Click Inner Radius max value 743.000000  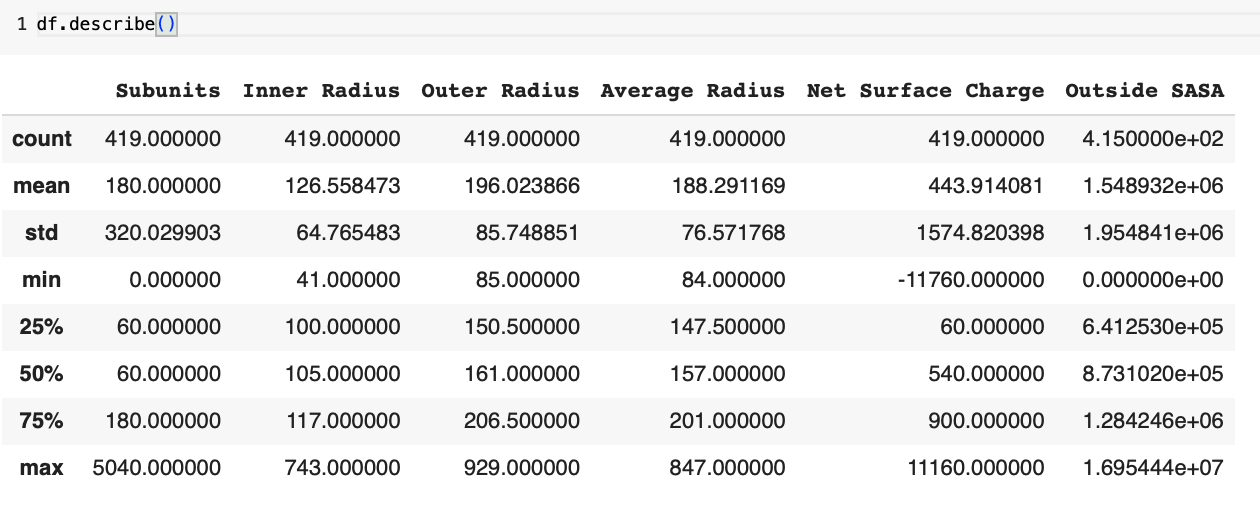[x=342, y=468]
